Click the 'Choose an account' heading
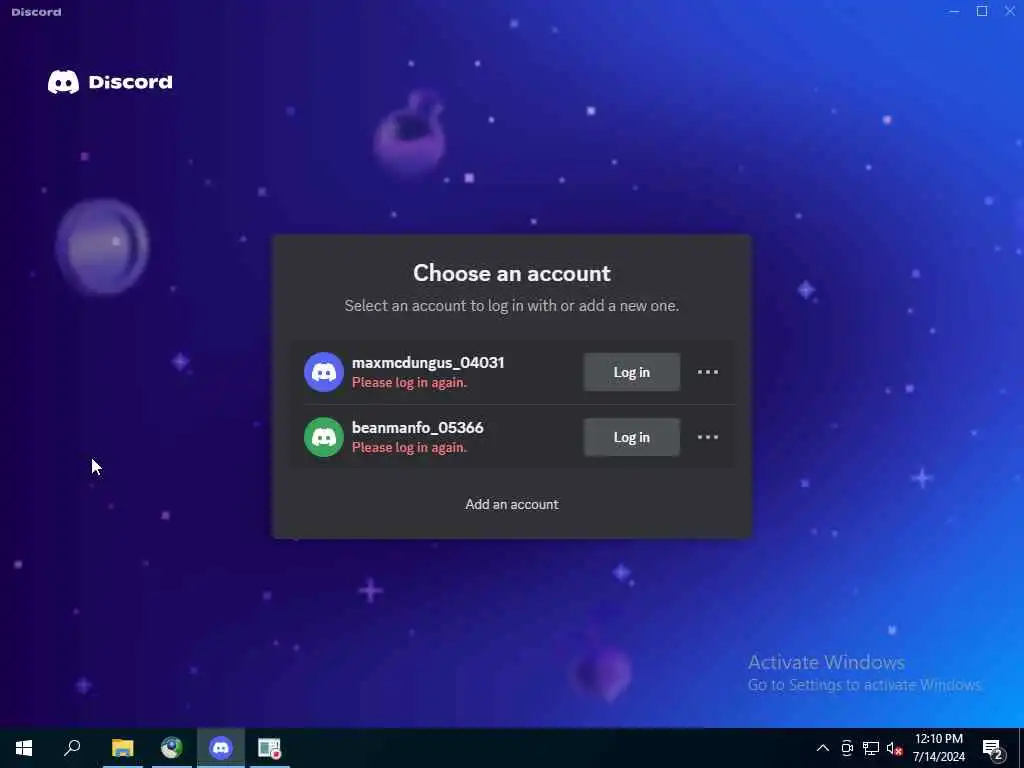This screenshot has height=768, width=1024. pos(512,273)
